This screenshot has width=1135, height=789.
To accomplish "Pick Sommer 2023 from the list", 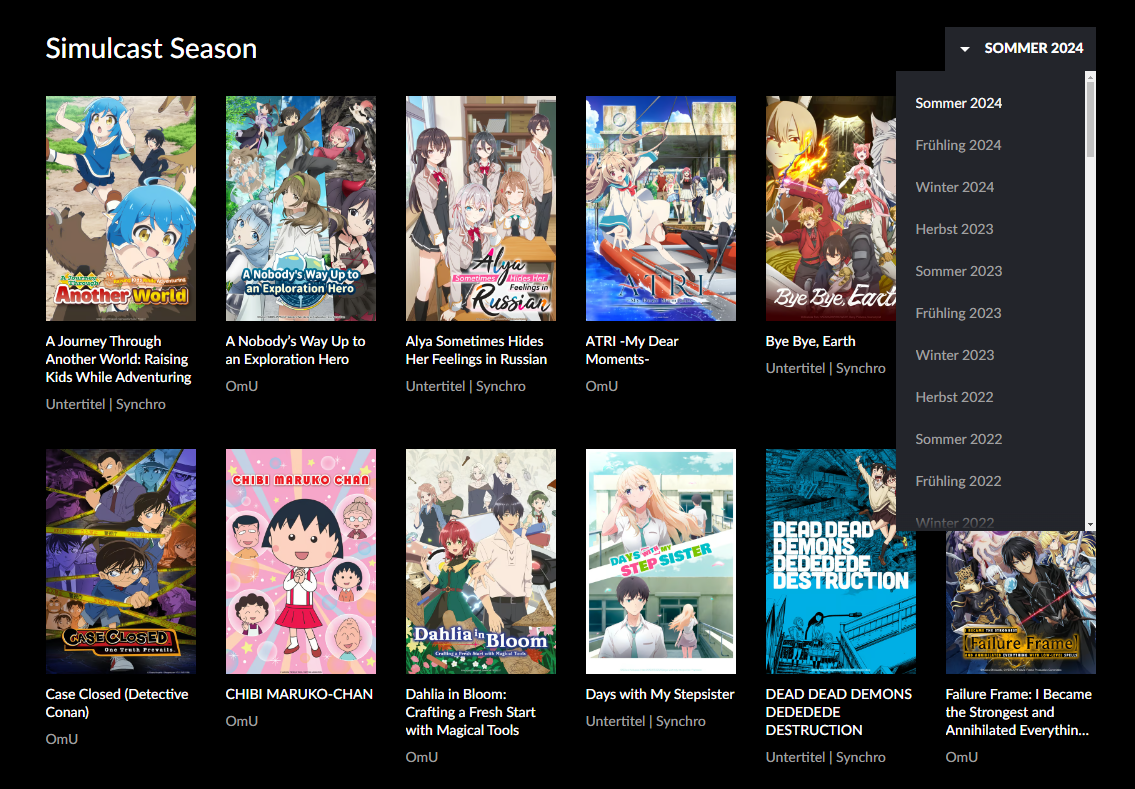I will pos(958,271).
